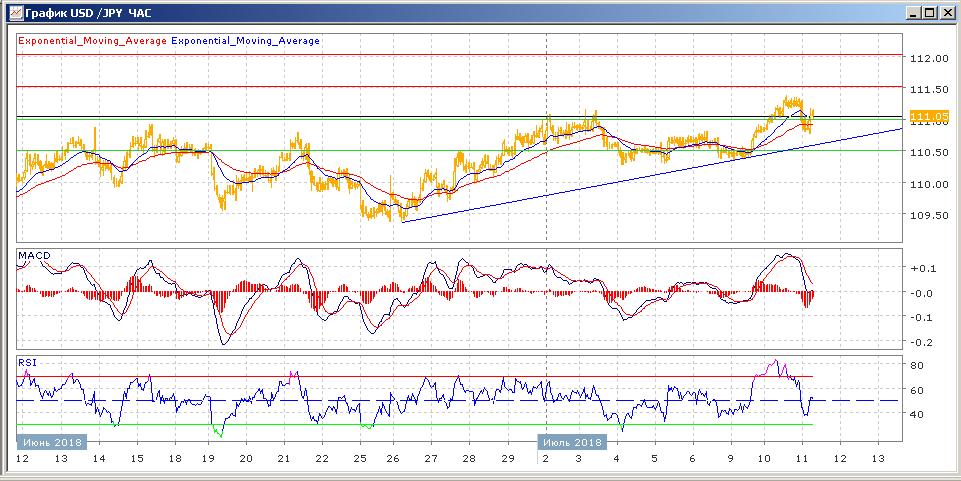Click date label 19 on time axis
The image size is (961, 481).
tap(209, 458)
